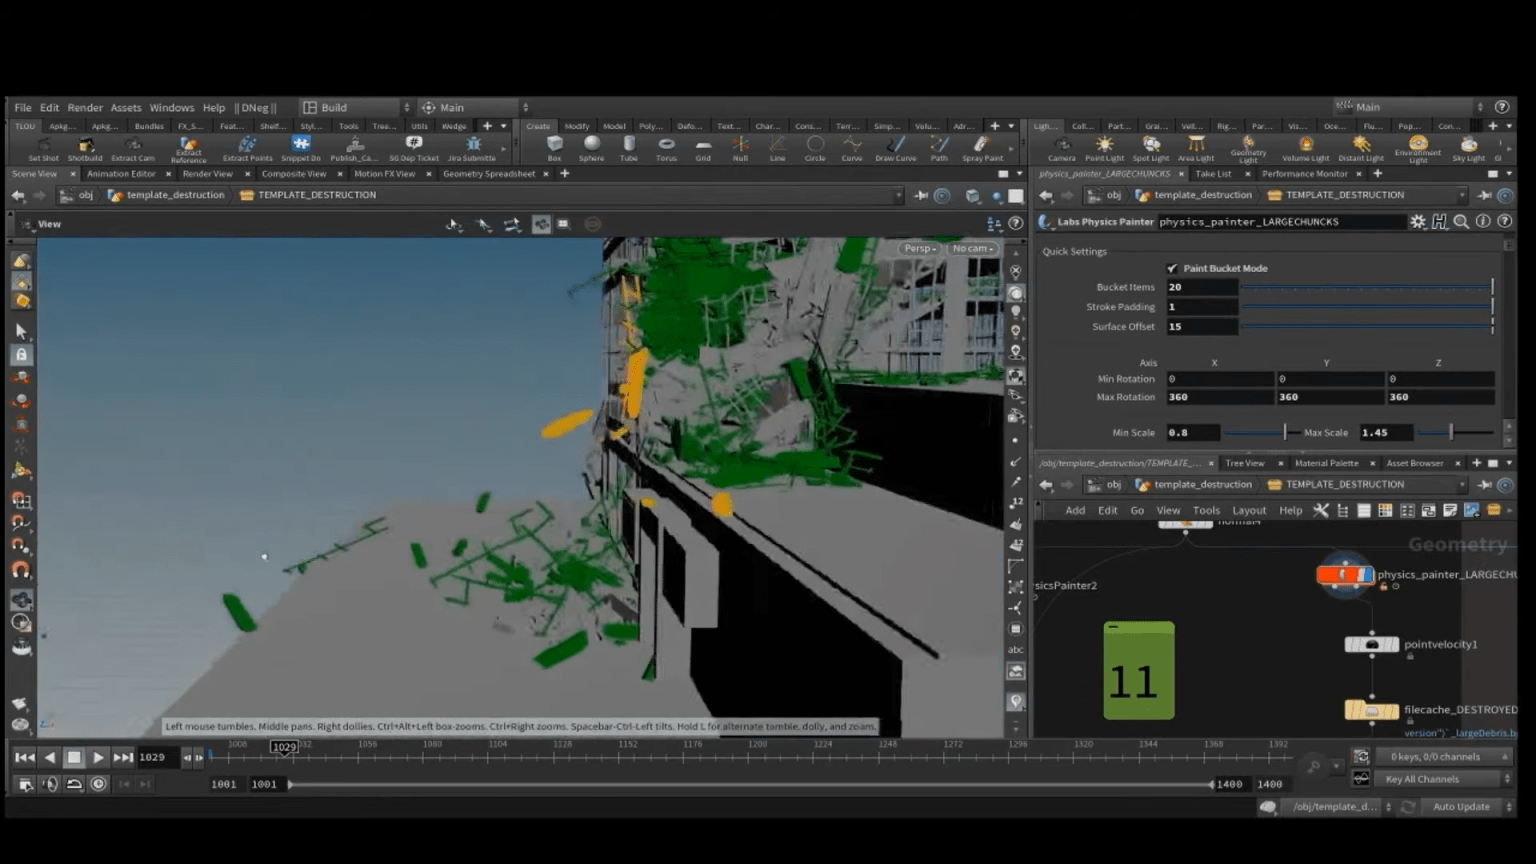Toggle Auto Update mode

click(1461, 806)
